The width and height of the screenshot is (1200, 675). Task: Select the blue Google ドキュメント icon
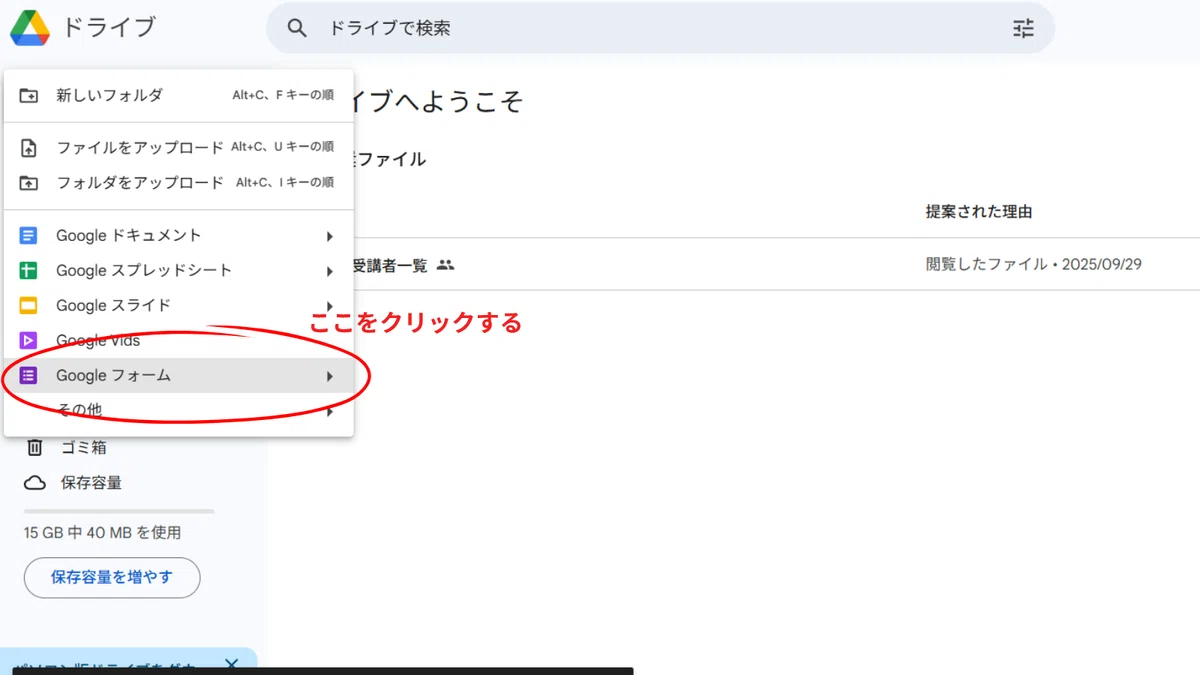29,236
